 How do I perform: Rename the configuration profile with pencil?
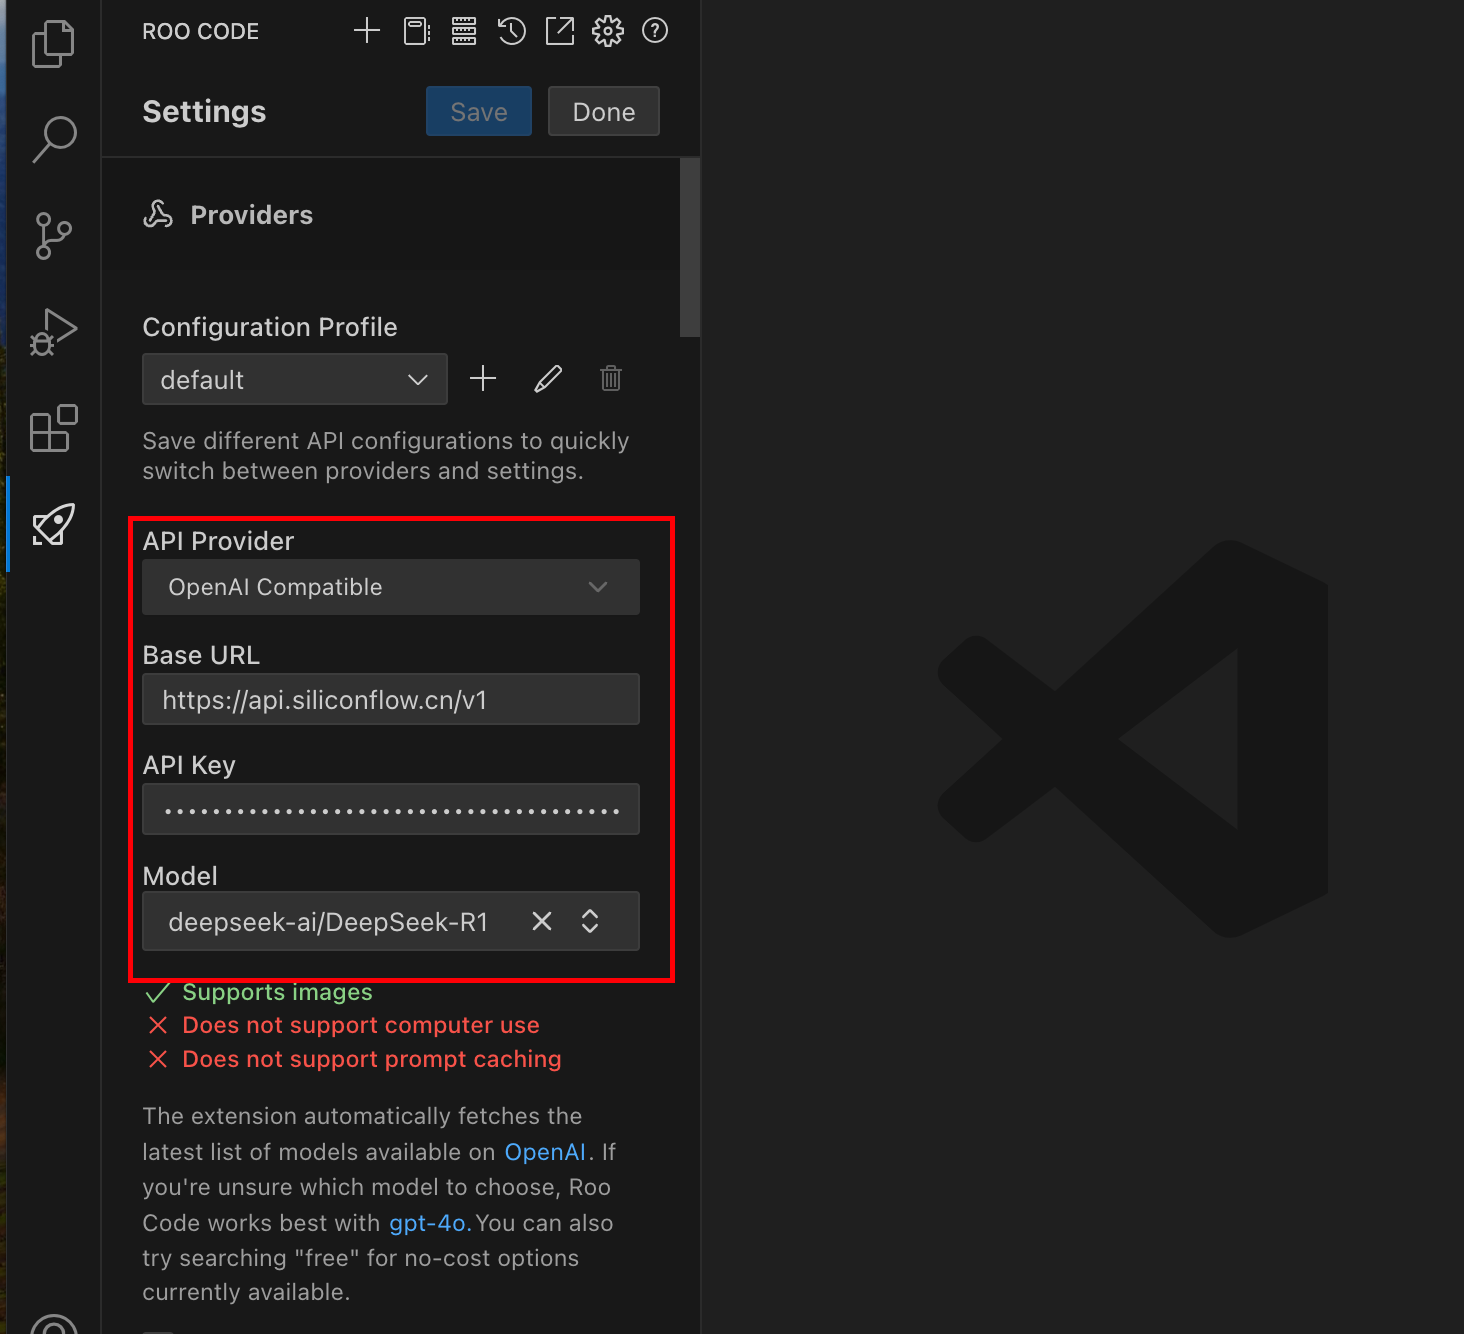[548, 378]
